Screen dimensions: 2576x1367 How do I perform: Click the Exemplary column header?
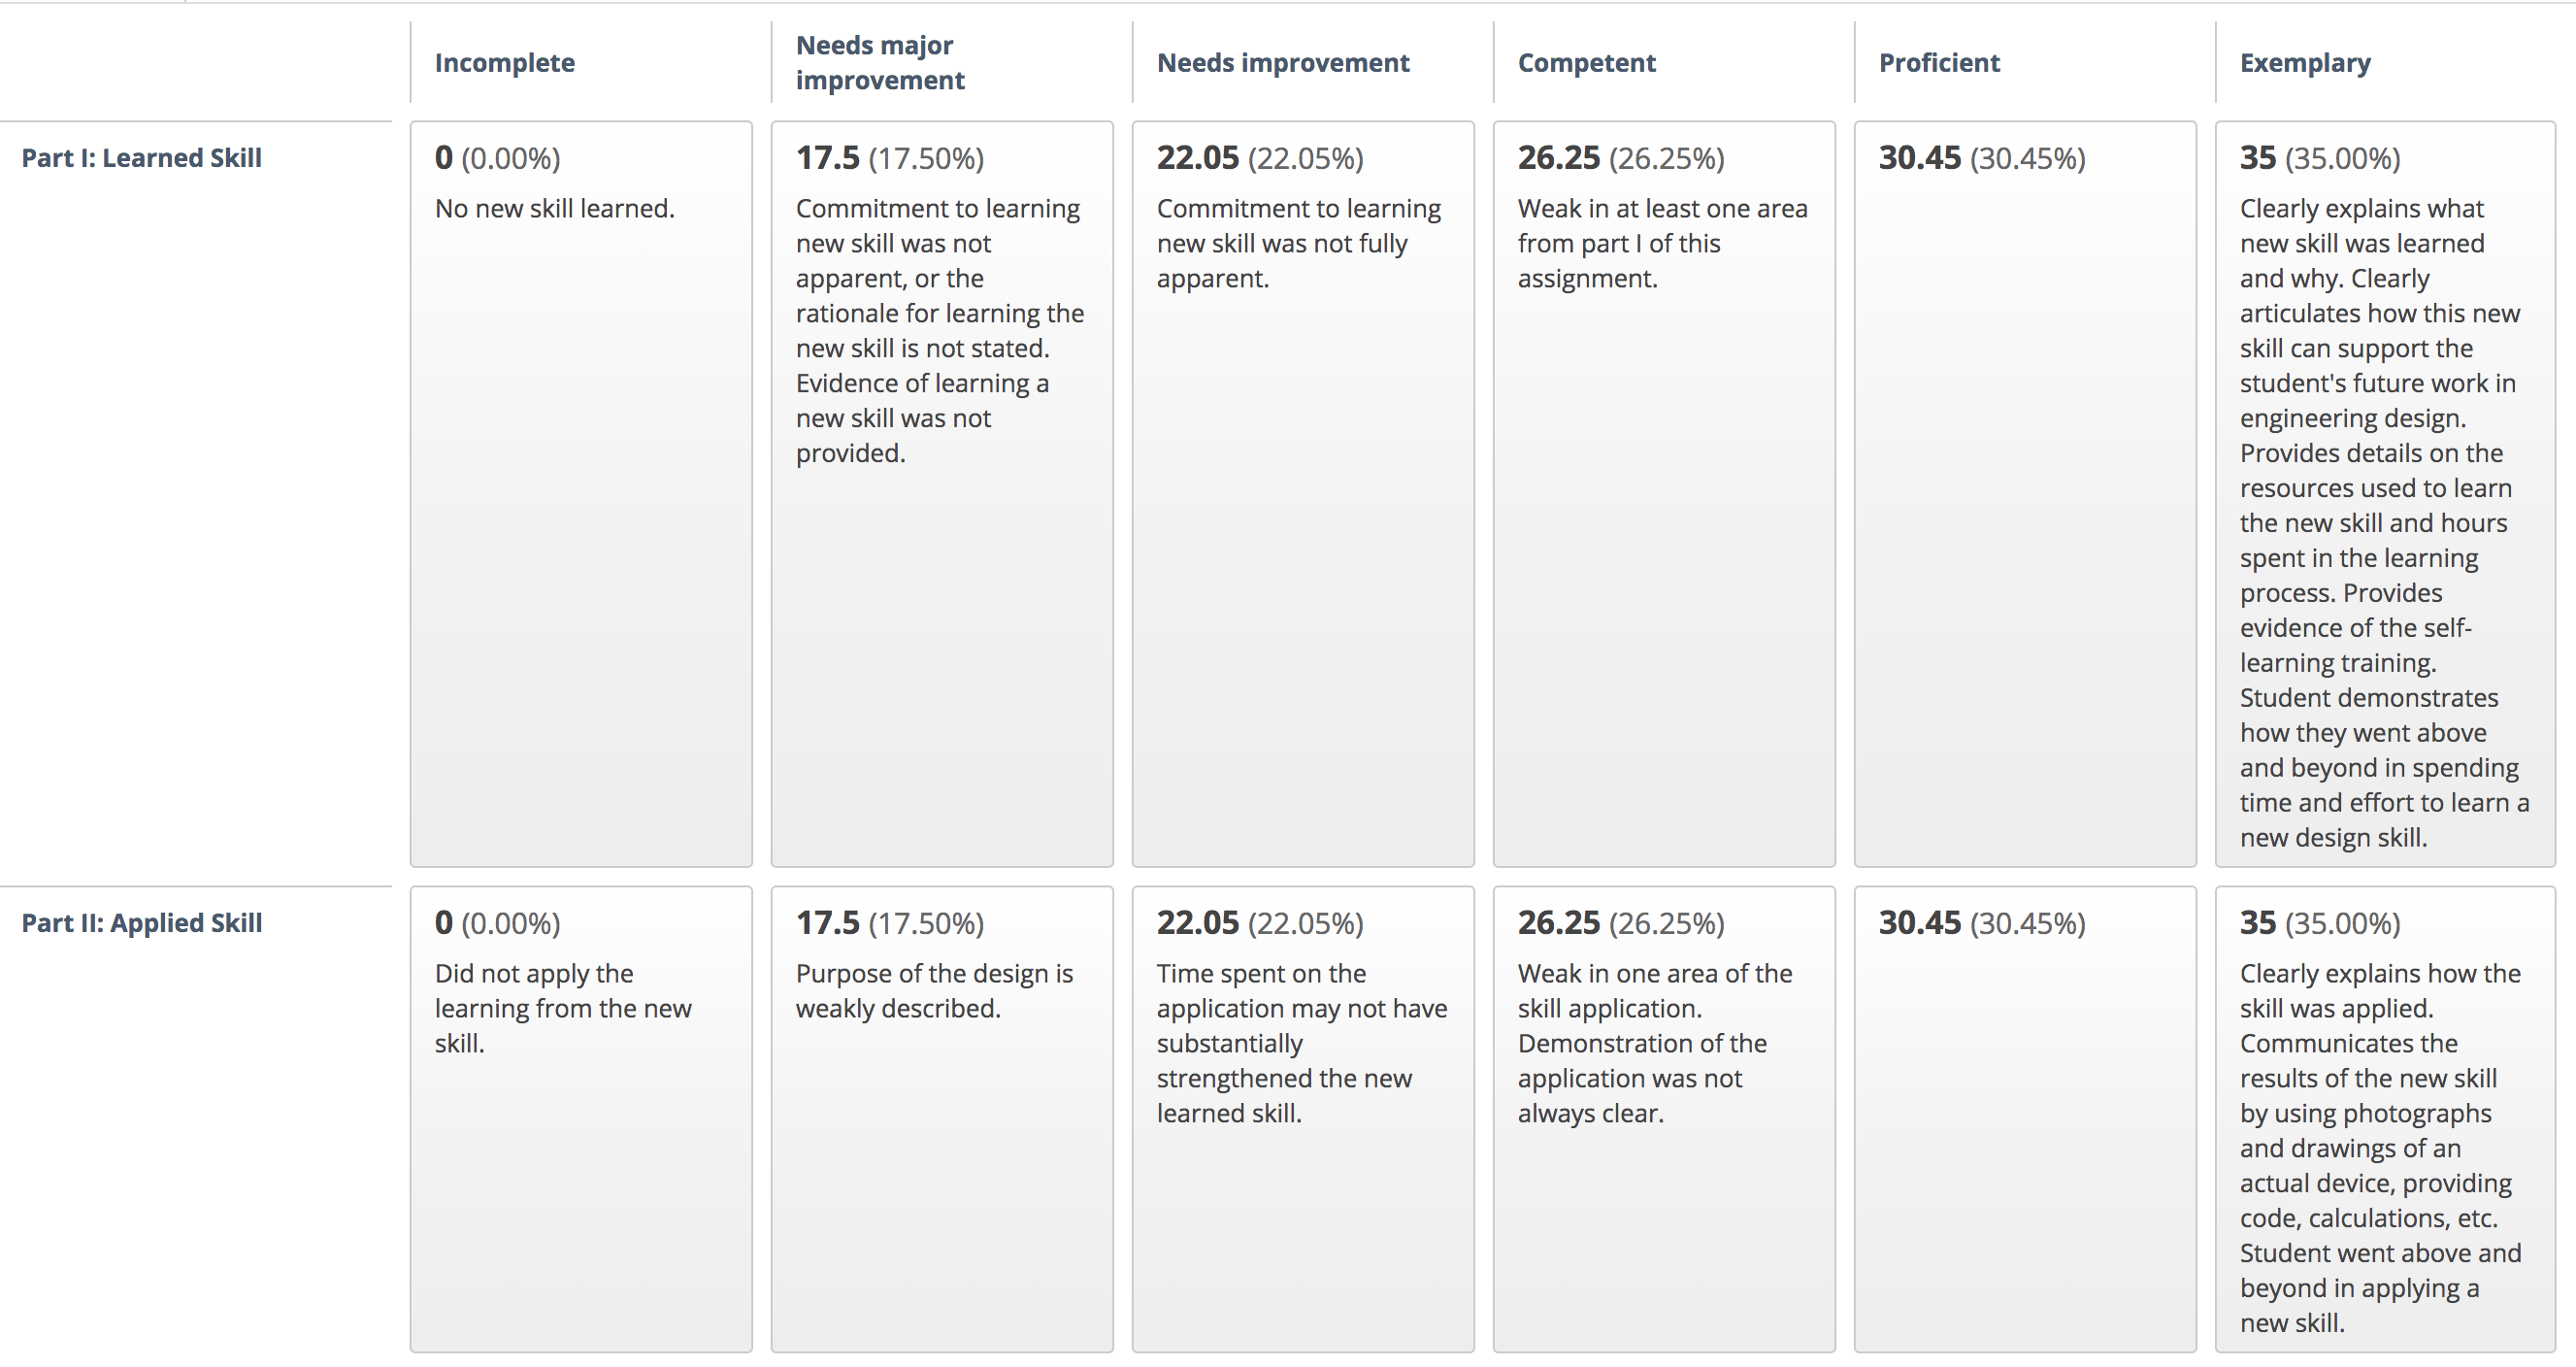coord(2305,63)
